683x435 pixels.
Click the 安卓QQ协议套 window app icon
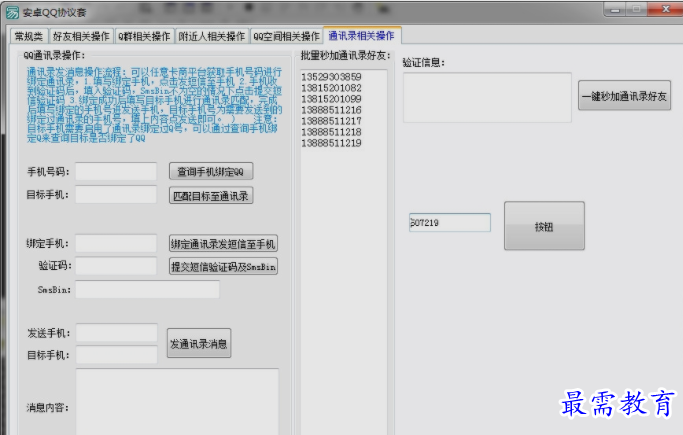[x=12, y=12]
